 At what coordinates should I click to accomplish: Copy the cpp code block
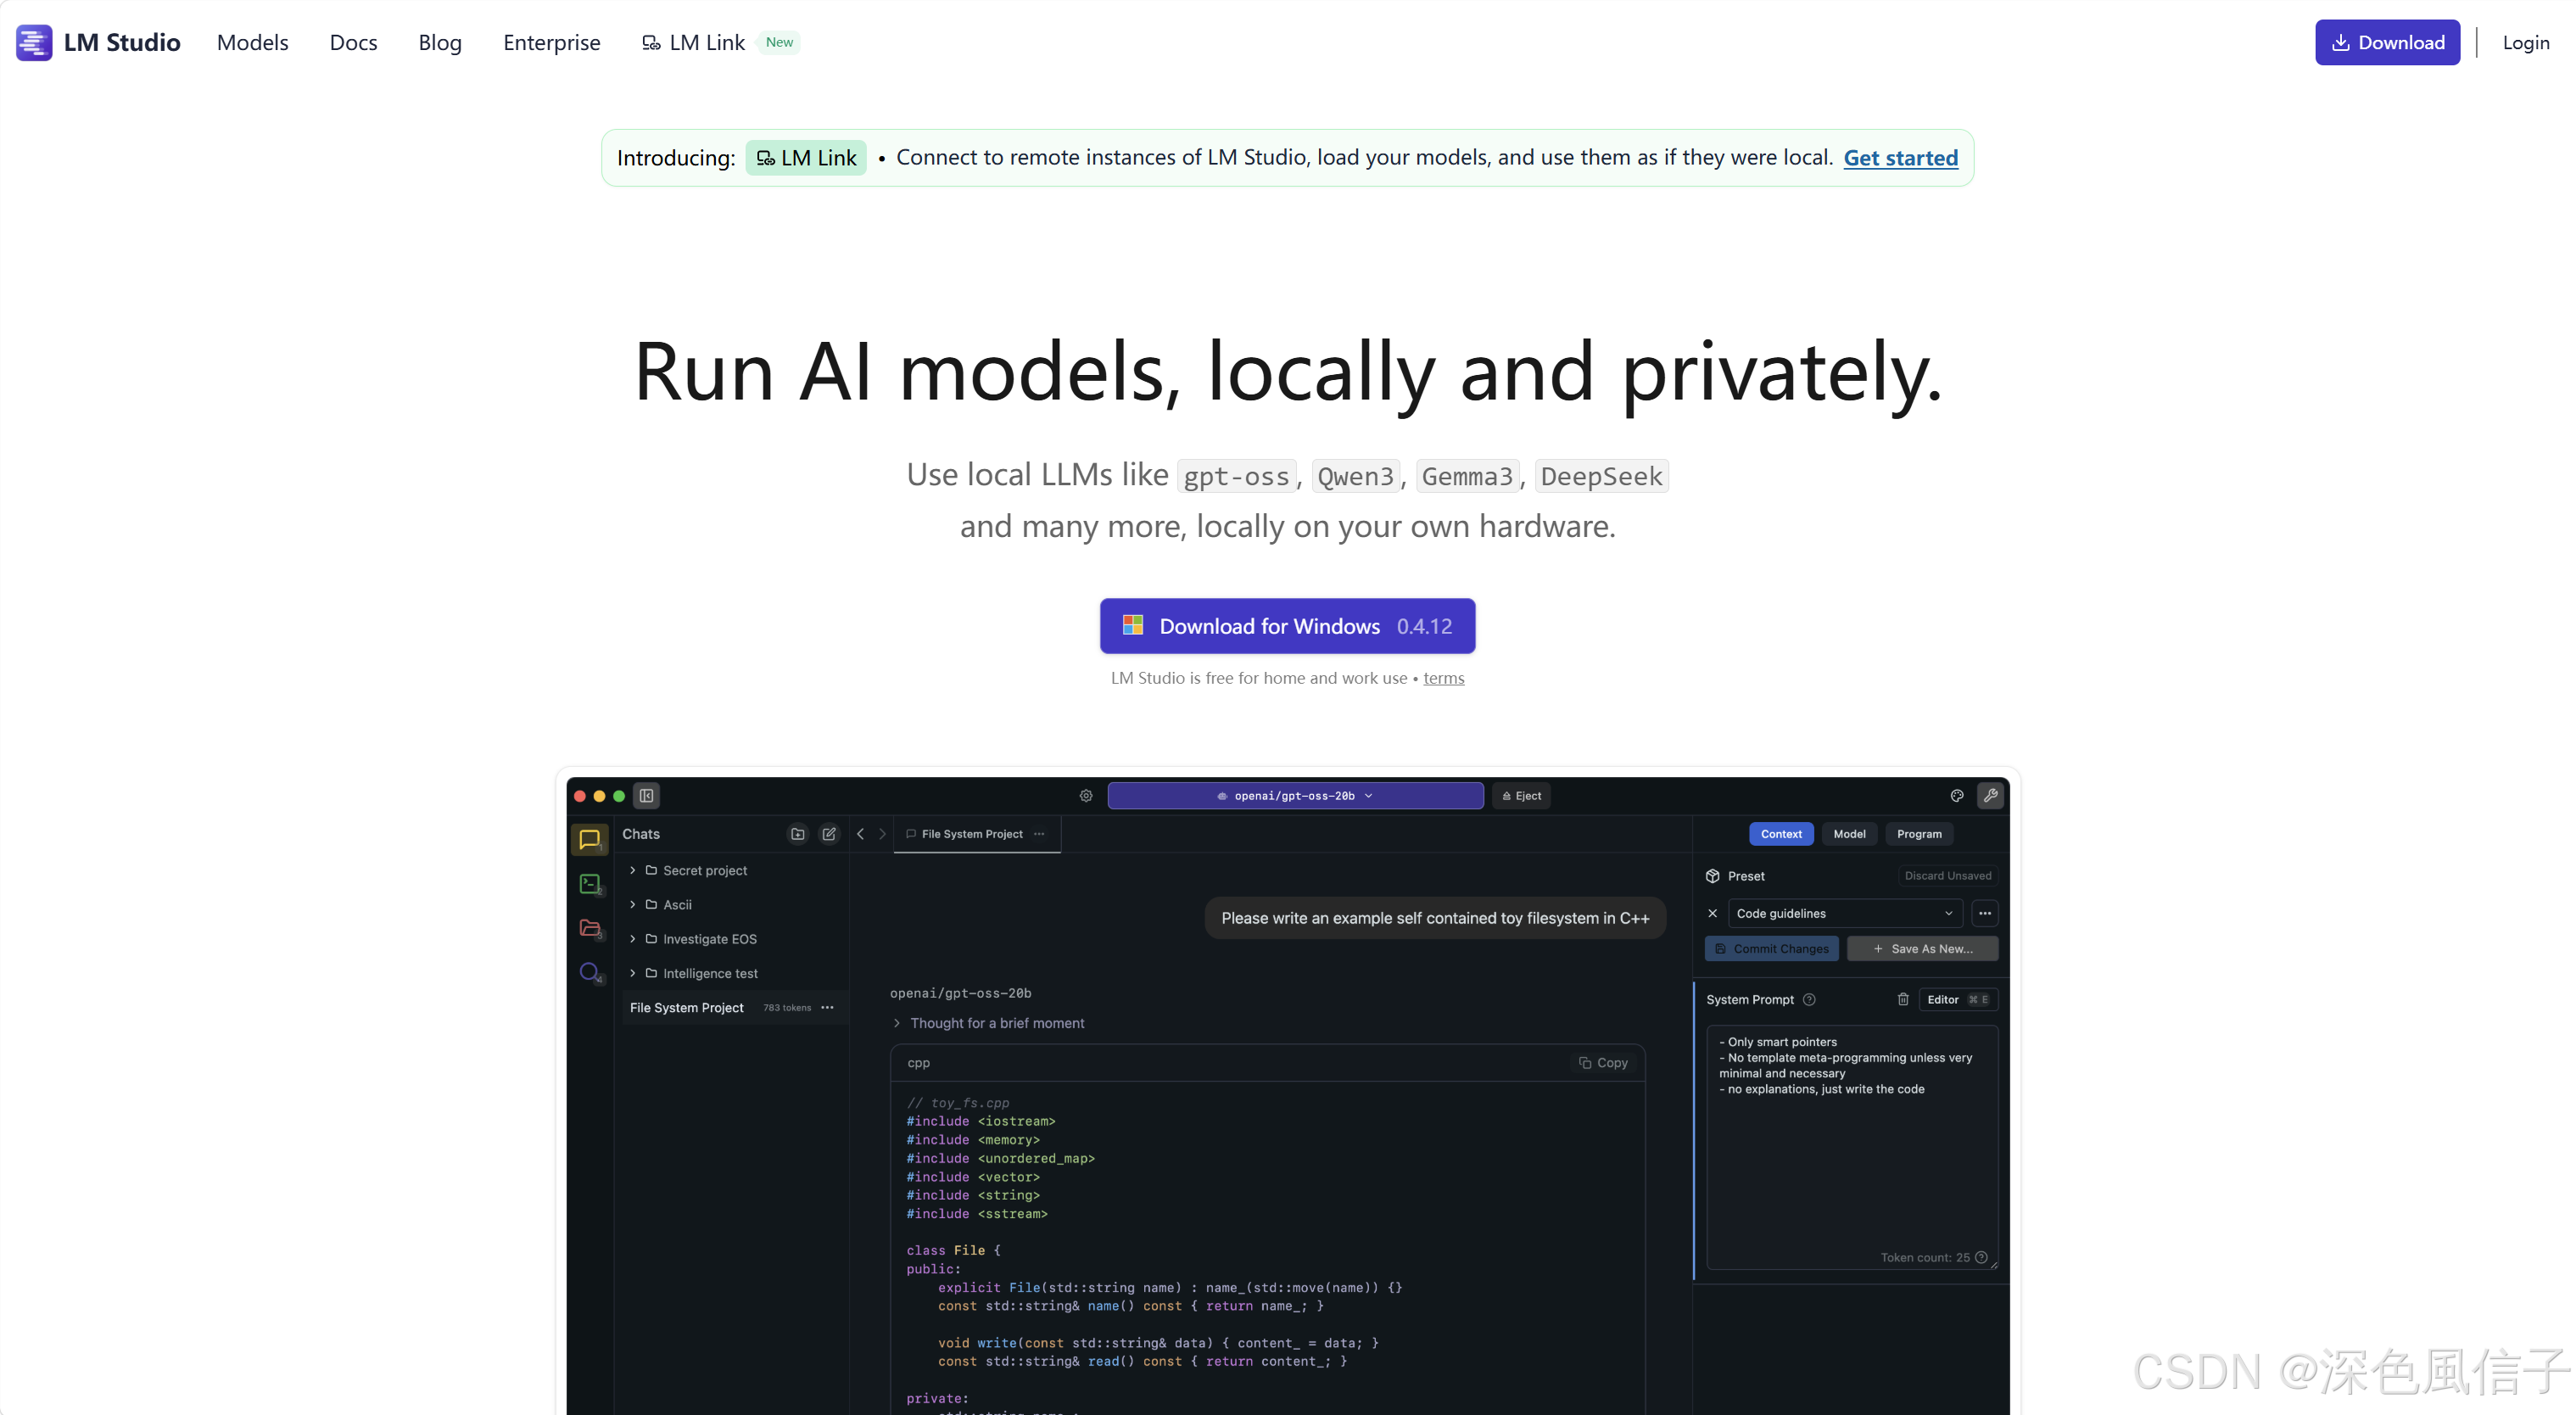click(x=1603, y=1063)
